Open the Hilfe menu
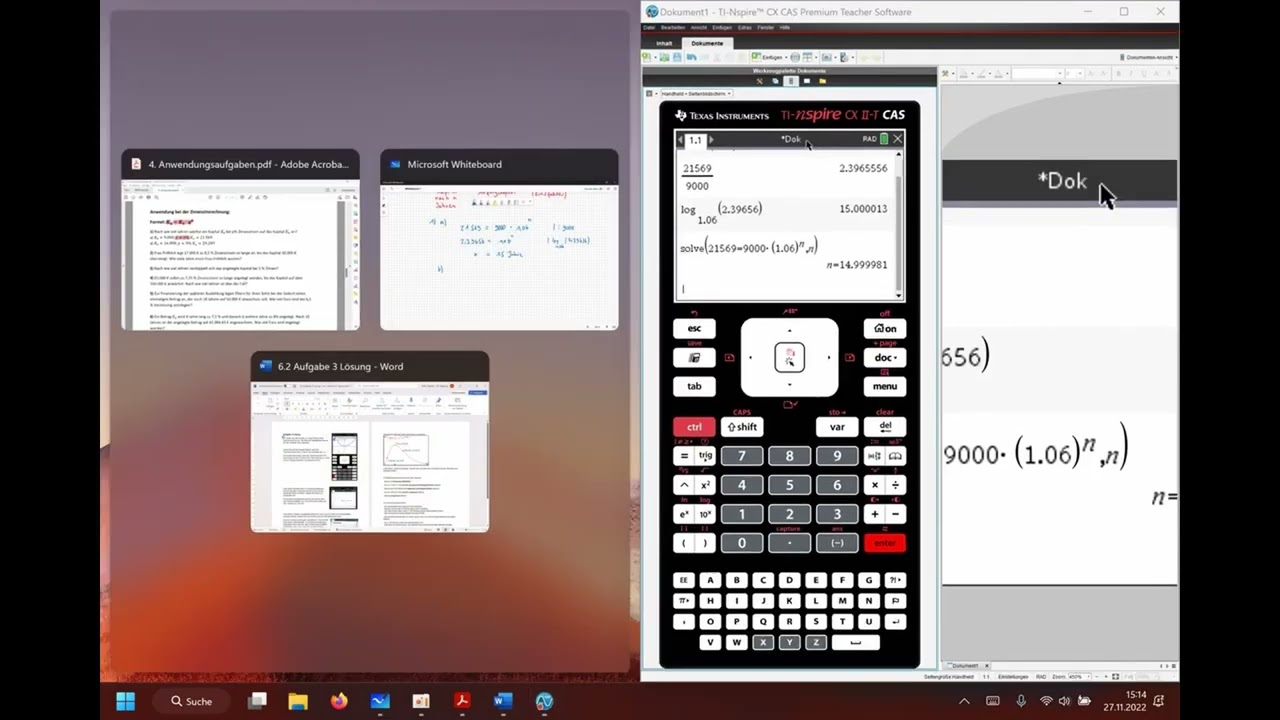Viewport: 1280px width, 720px height. (784, 28)
